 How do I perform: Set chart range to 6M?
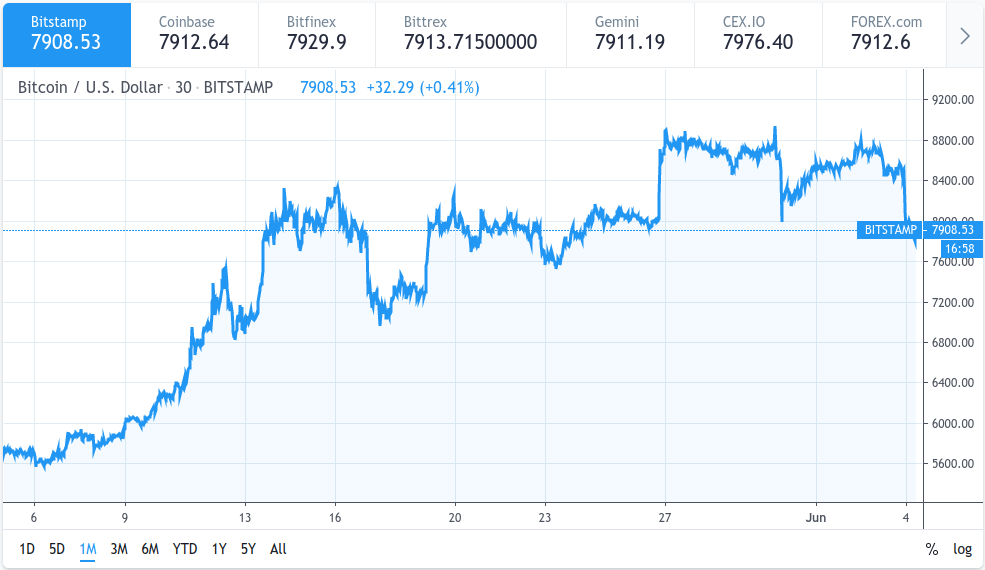[150, 549]
